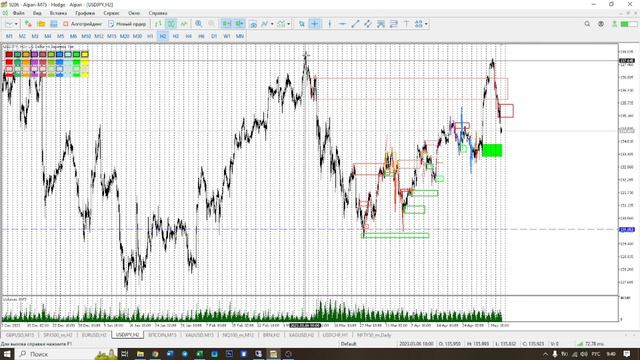Screen dimensions: 640x360
Task: Switch to H1 timeframe
Action: tap(150, 36)
